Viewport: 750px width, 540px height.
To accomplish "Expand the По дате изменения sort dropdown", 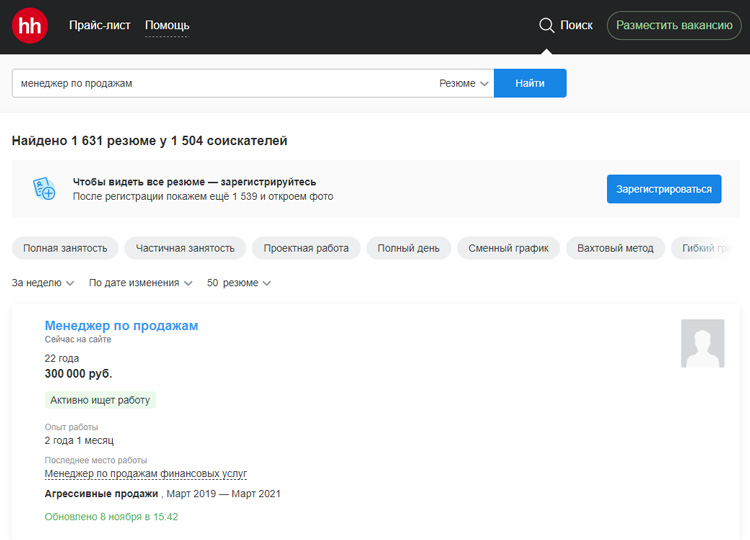I will 140,283.
